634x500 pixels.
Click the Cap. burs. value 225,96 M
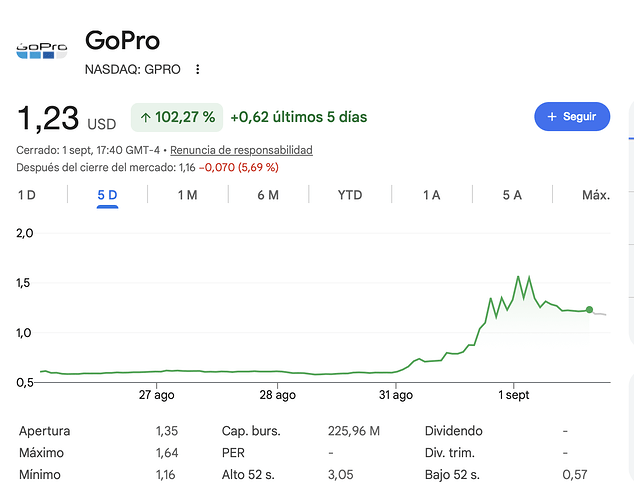point(354,431)
